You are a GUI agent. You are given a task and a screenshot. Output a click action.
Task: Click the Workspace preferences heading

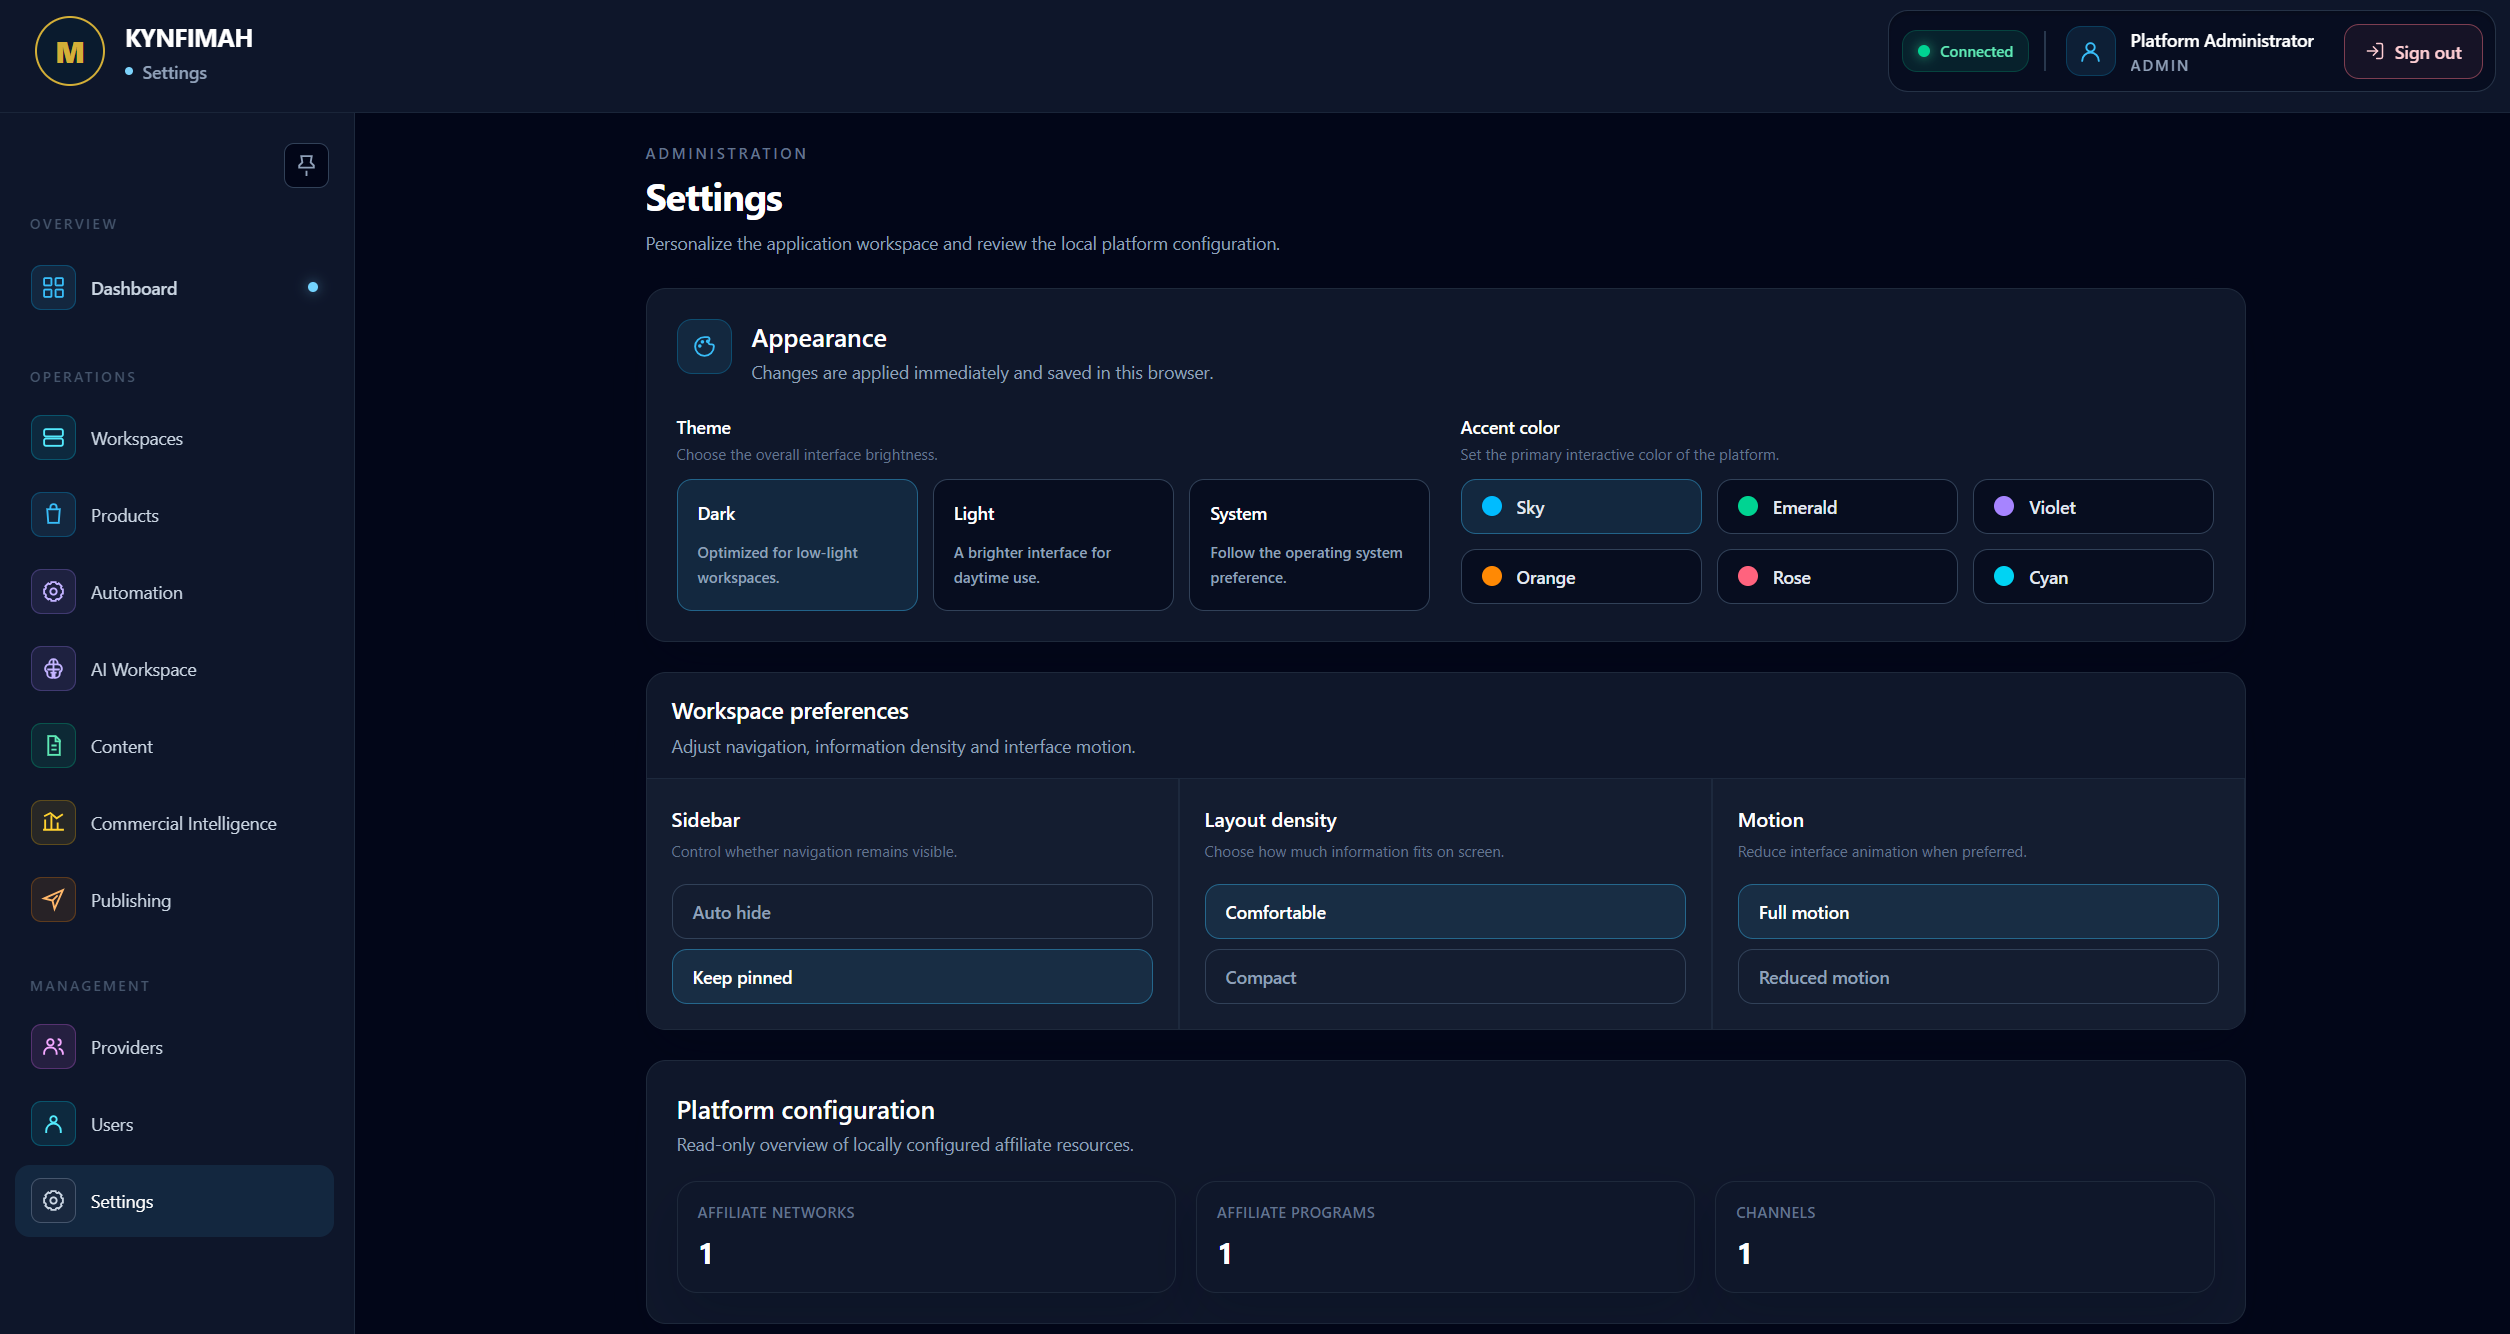790,711
